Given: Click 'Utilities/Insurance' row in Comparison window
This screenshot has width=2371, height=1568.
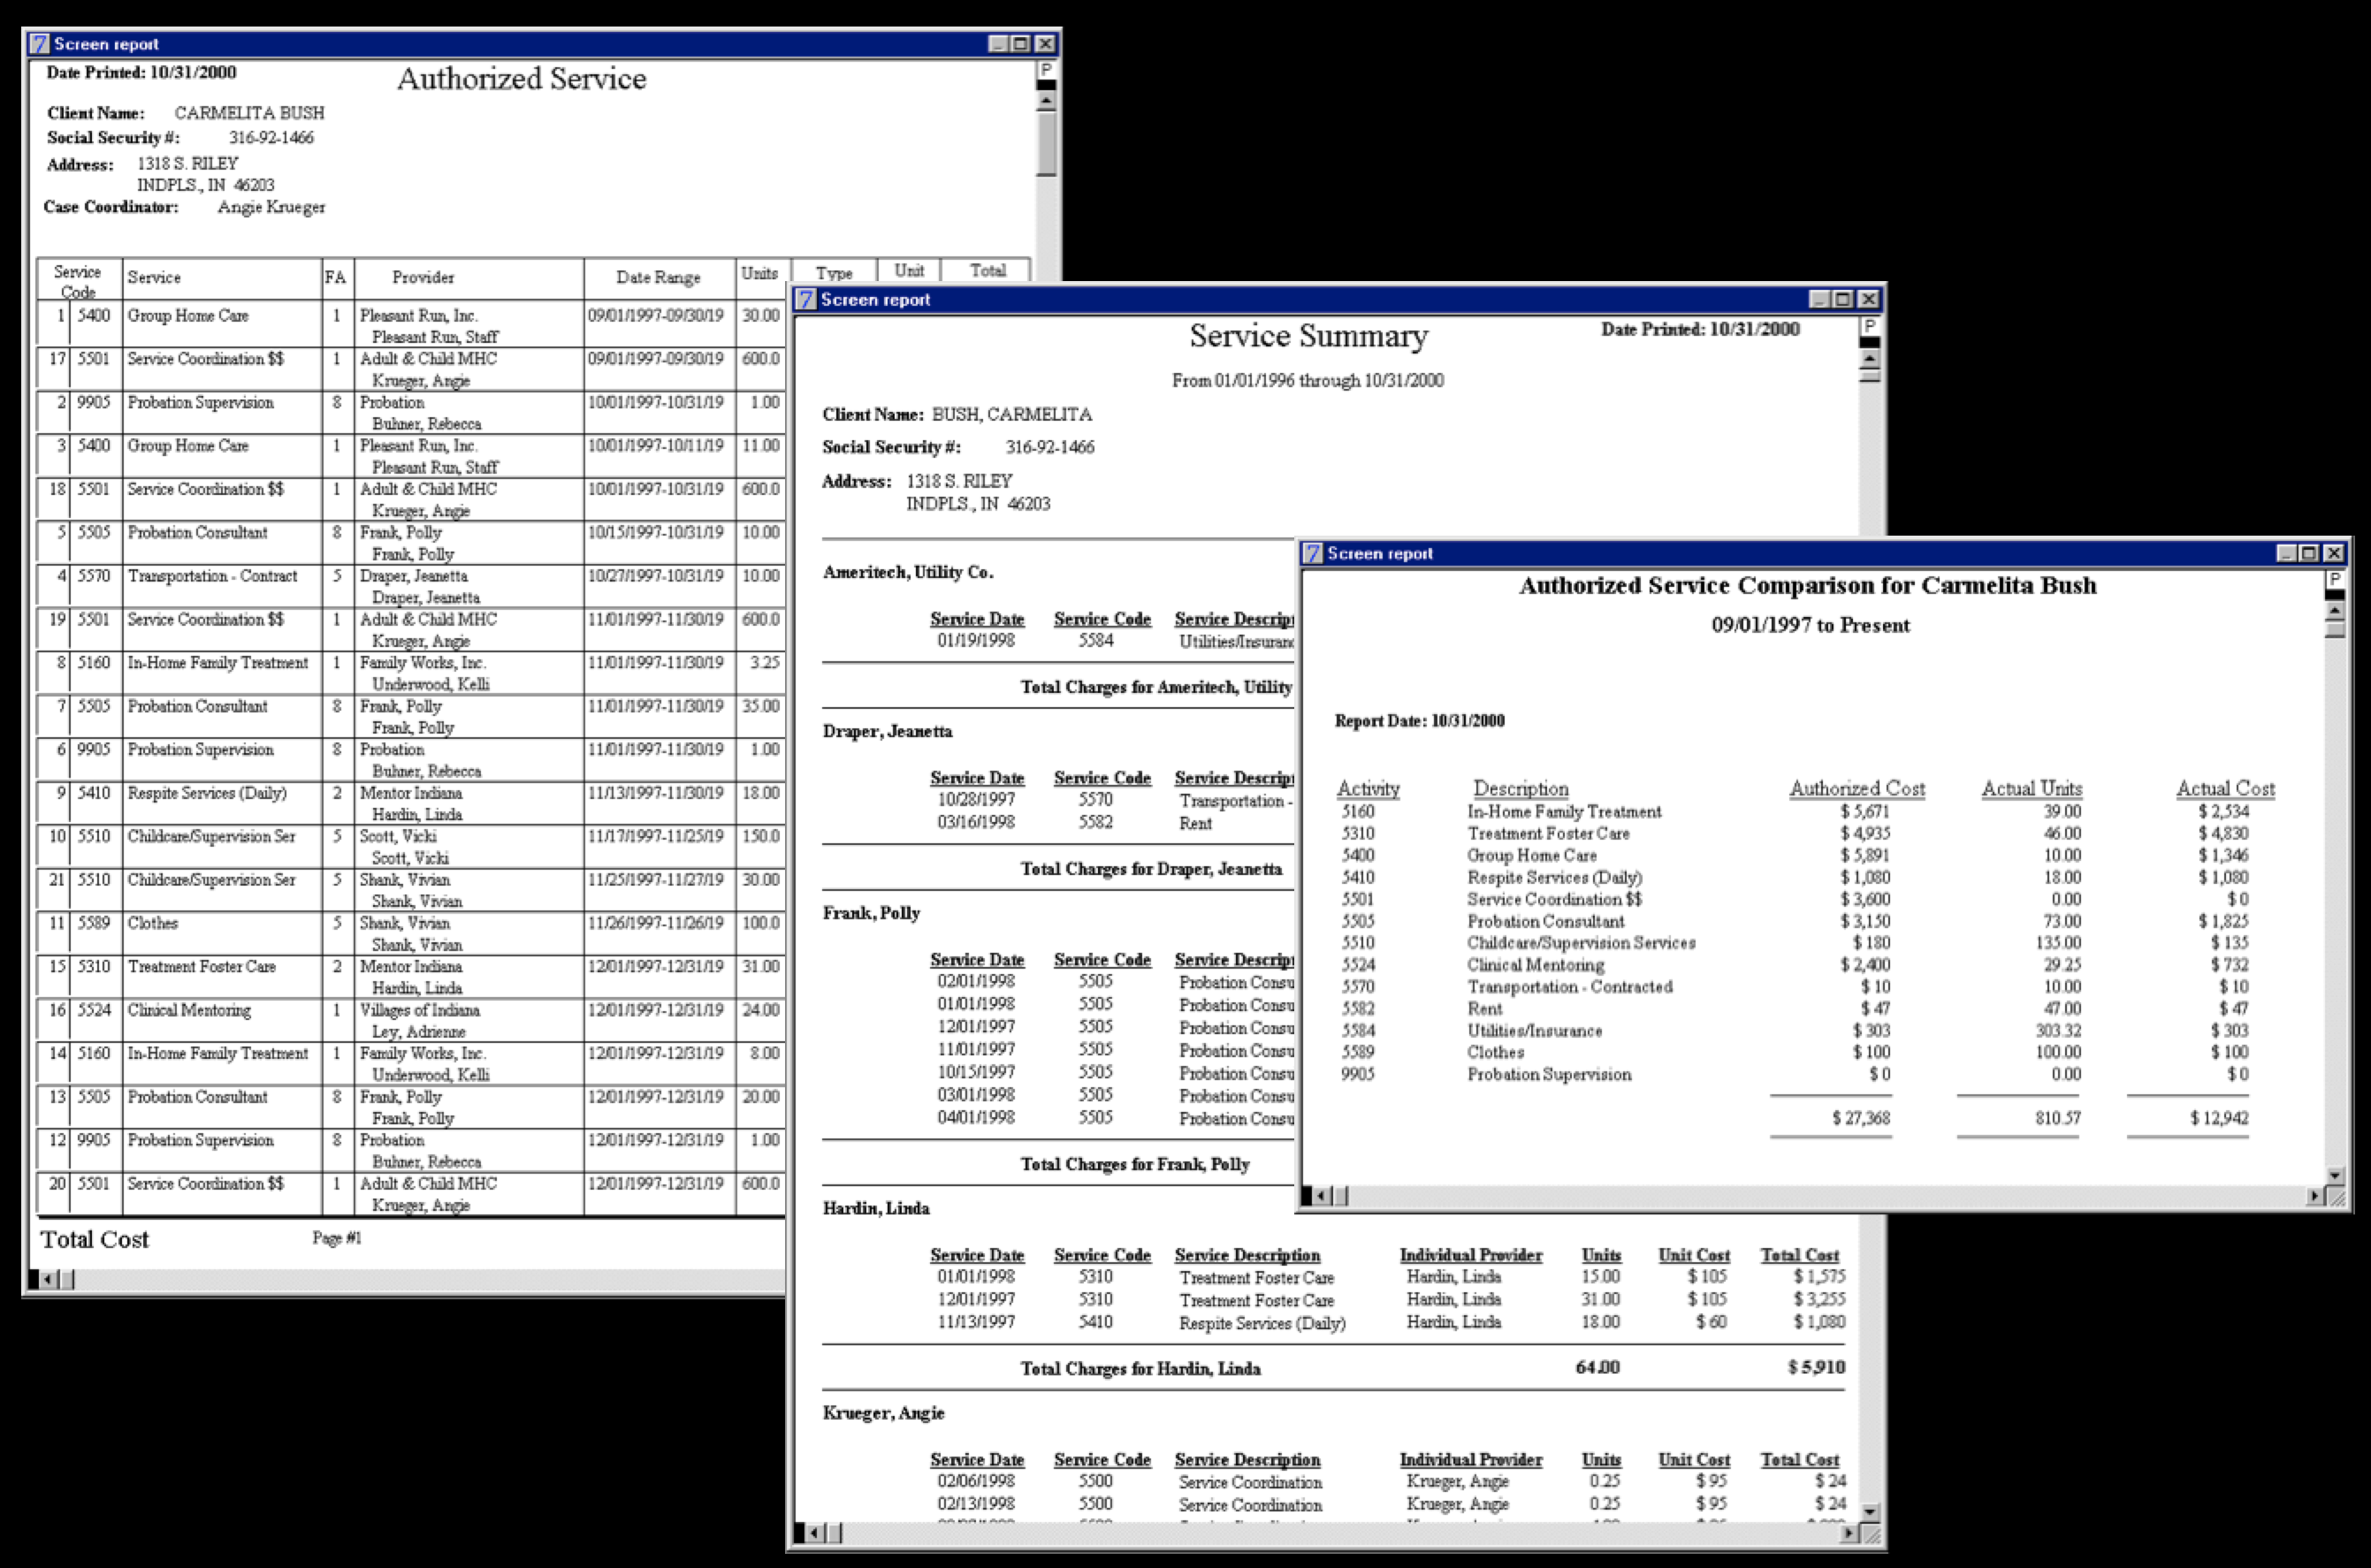Looking at the screenshot, I should point(1795,1030).
